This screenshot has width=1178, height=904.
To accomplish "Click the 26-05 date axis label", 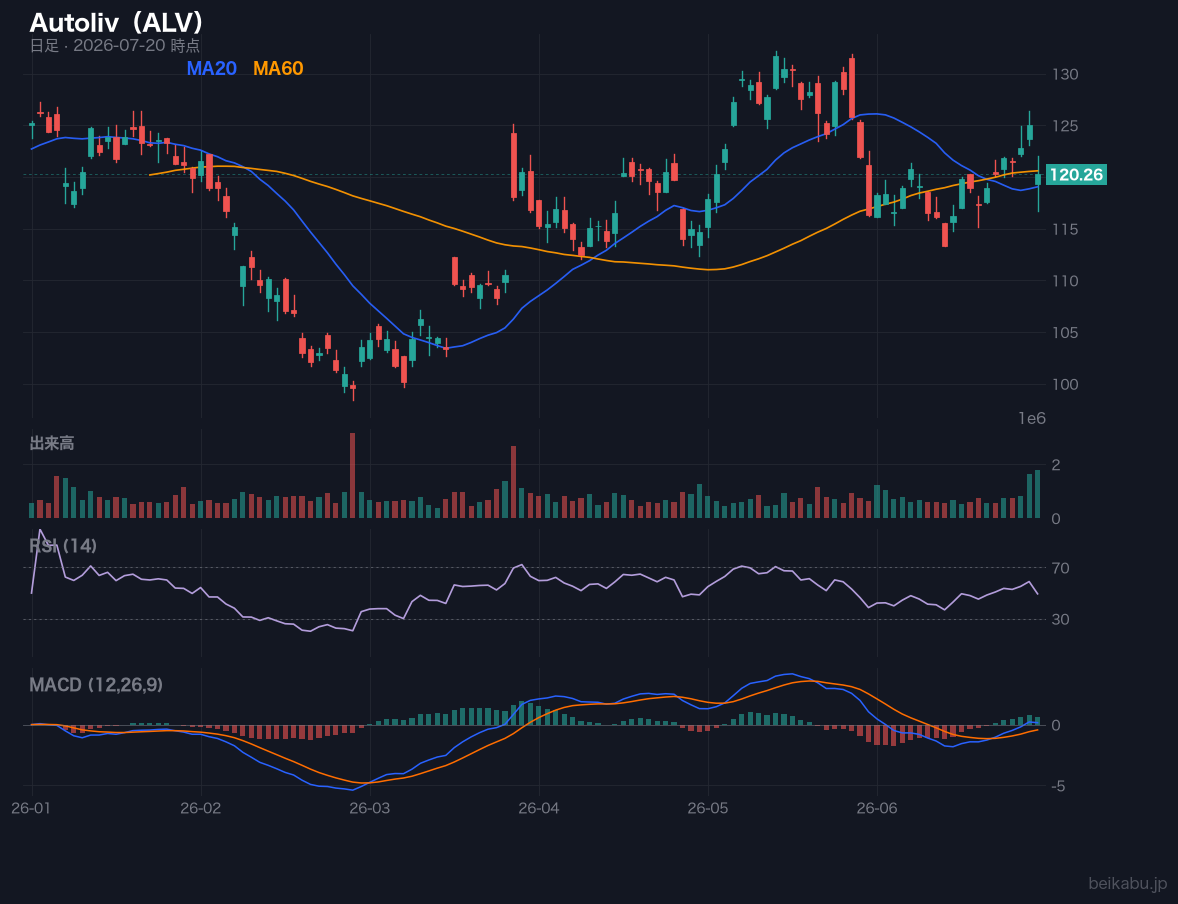I will coord(708,809).
